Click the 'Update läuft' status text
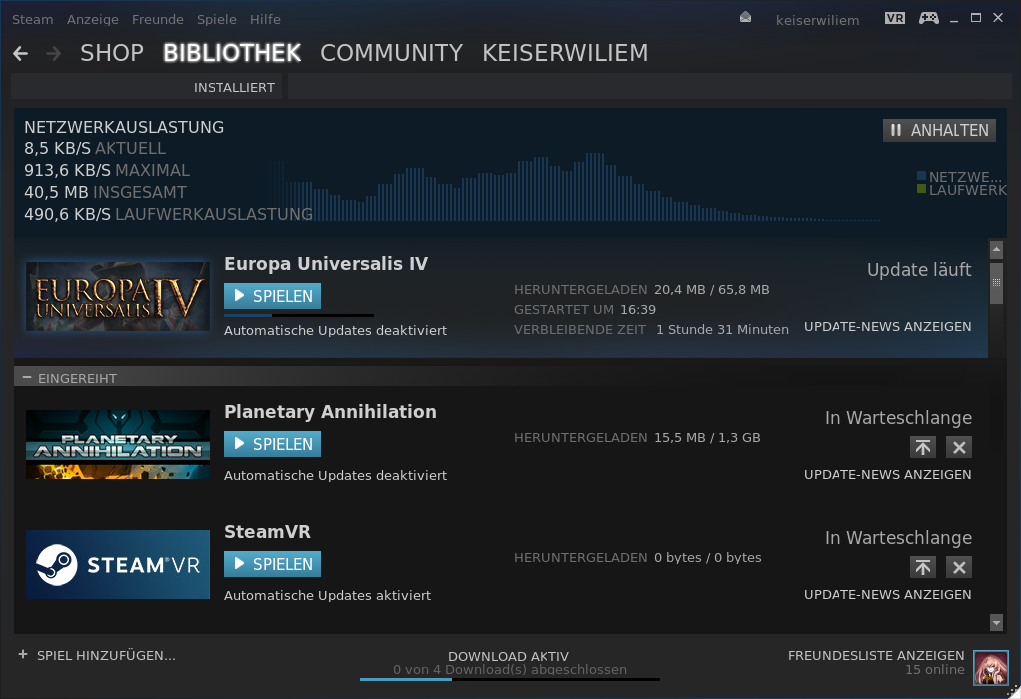 point(919,270)
